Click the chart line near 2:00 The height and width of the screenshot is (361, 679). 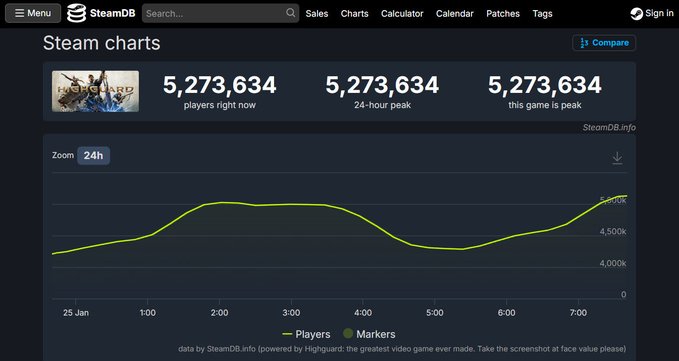coord(220,202)
